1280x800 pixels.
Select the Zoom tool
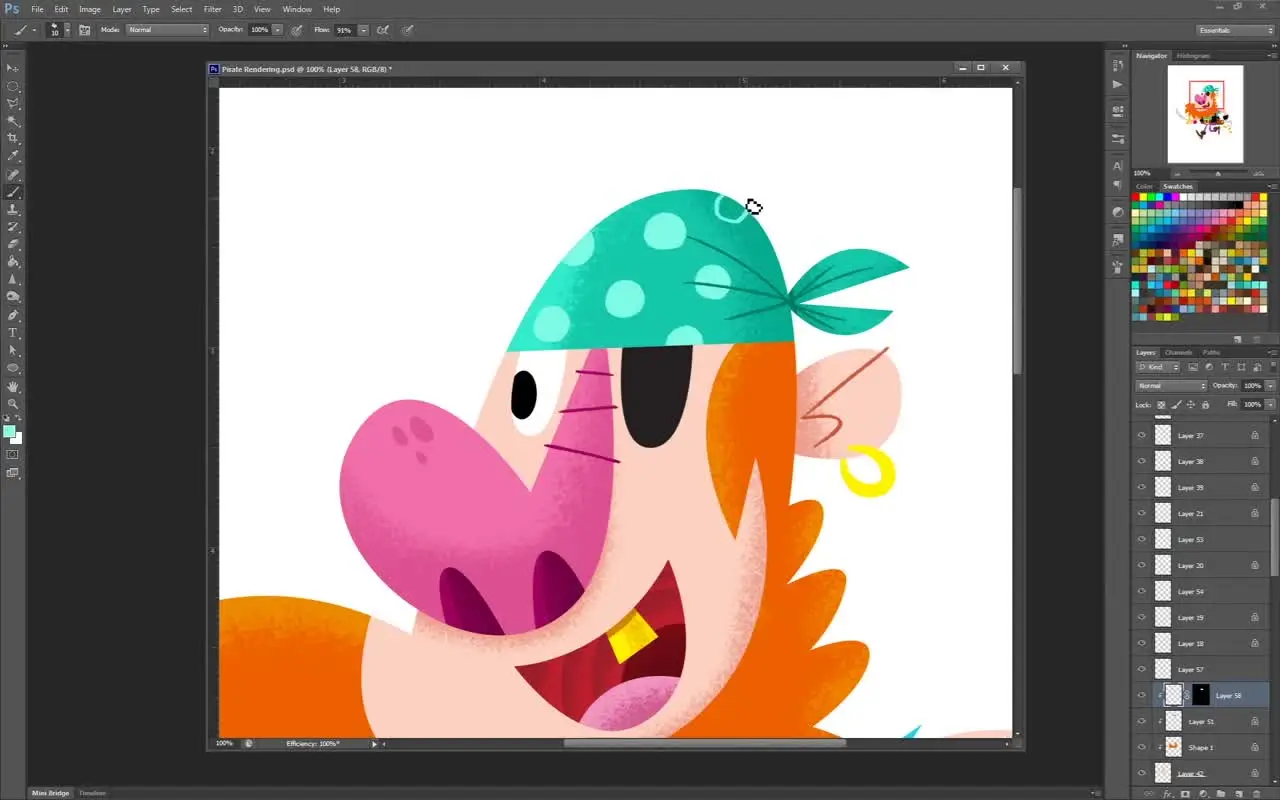click(x=13, y=404)
